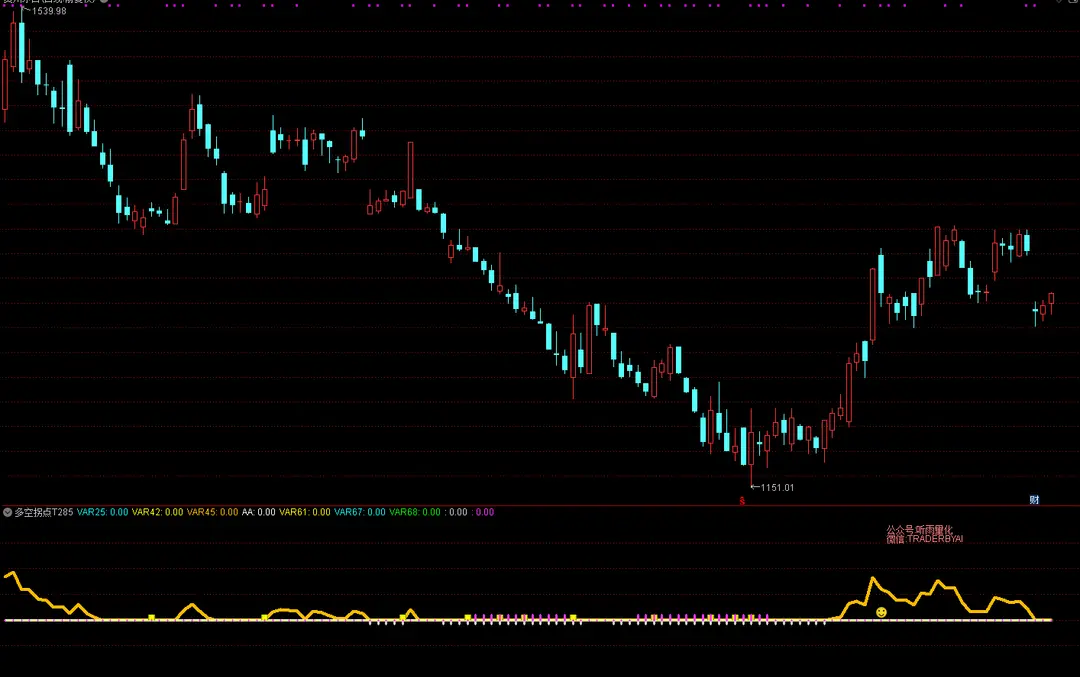Image resolution: width=1080 pixels, height=677 pixels.
Task: Click the magenta 0.00 value at the end of the indicator row
Action: (485, 512)
